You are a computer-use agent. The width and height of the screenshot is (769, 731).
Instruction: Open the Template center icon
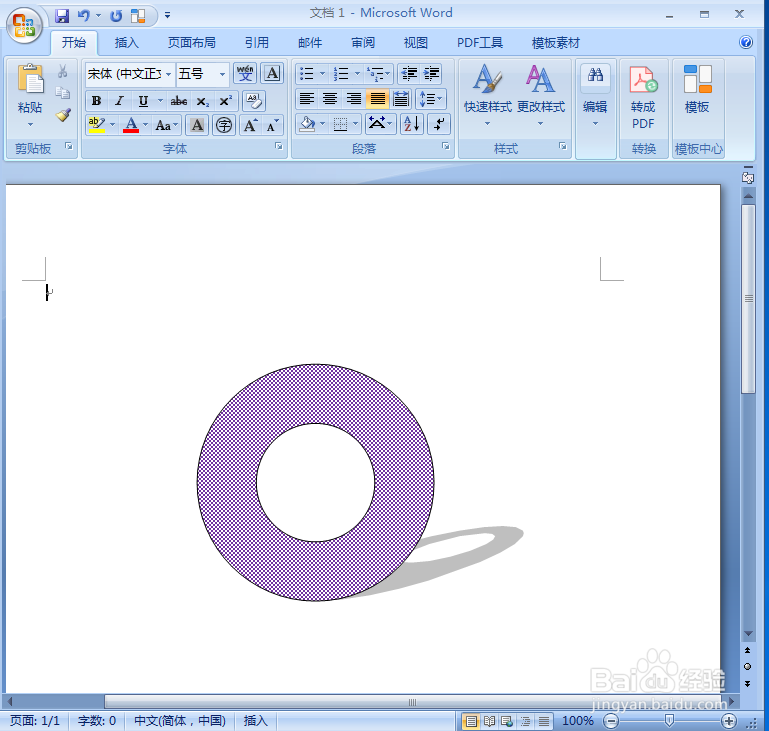697,79
